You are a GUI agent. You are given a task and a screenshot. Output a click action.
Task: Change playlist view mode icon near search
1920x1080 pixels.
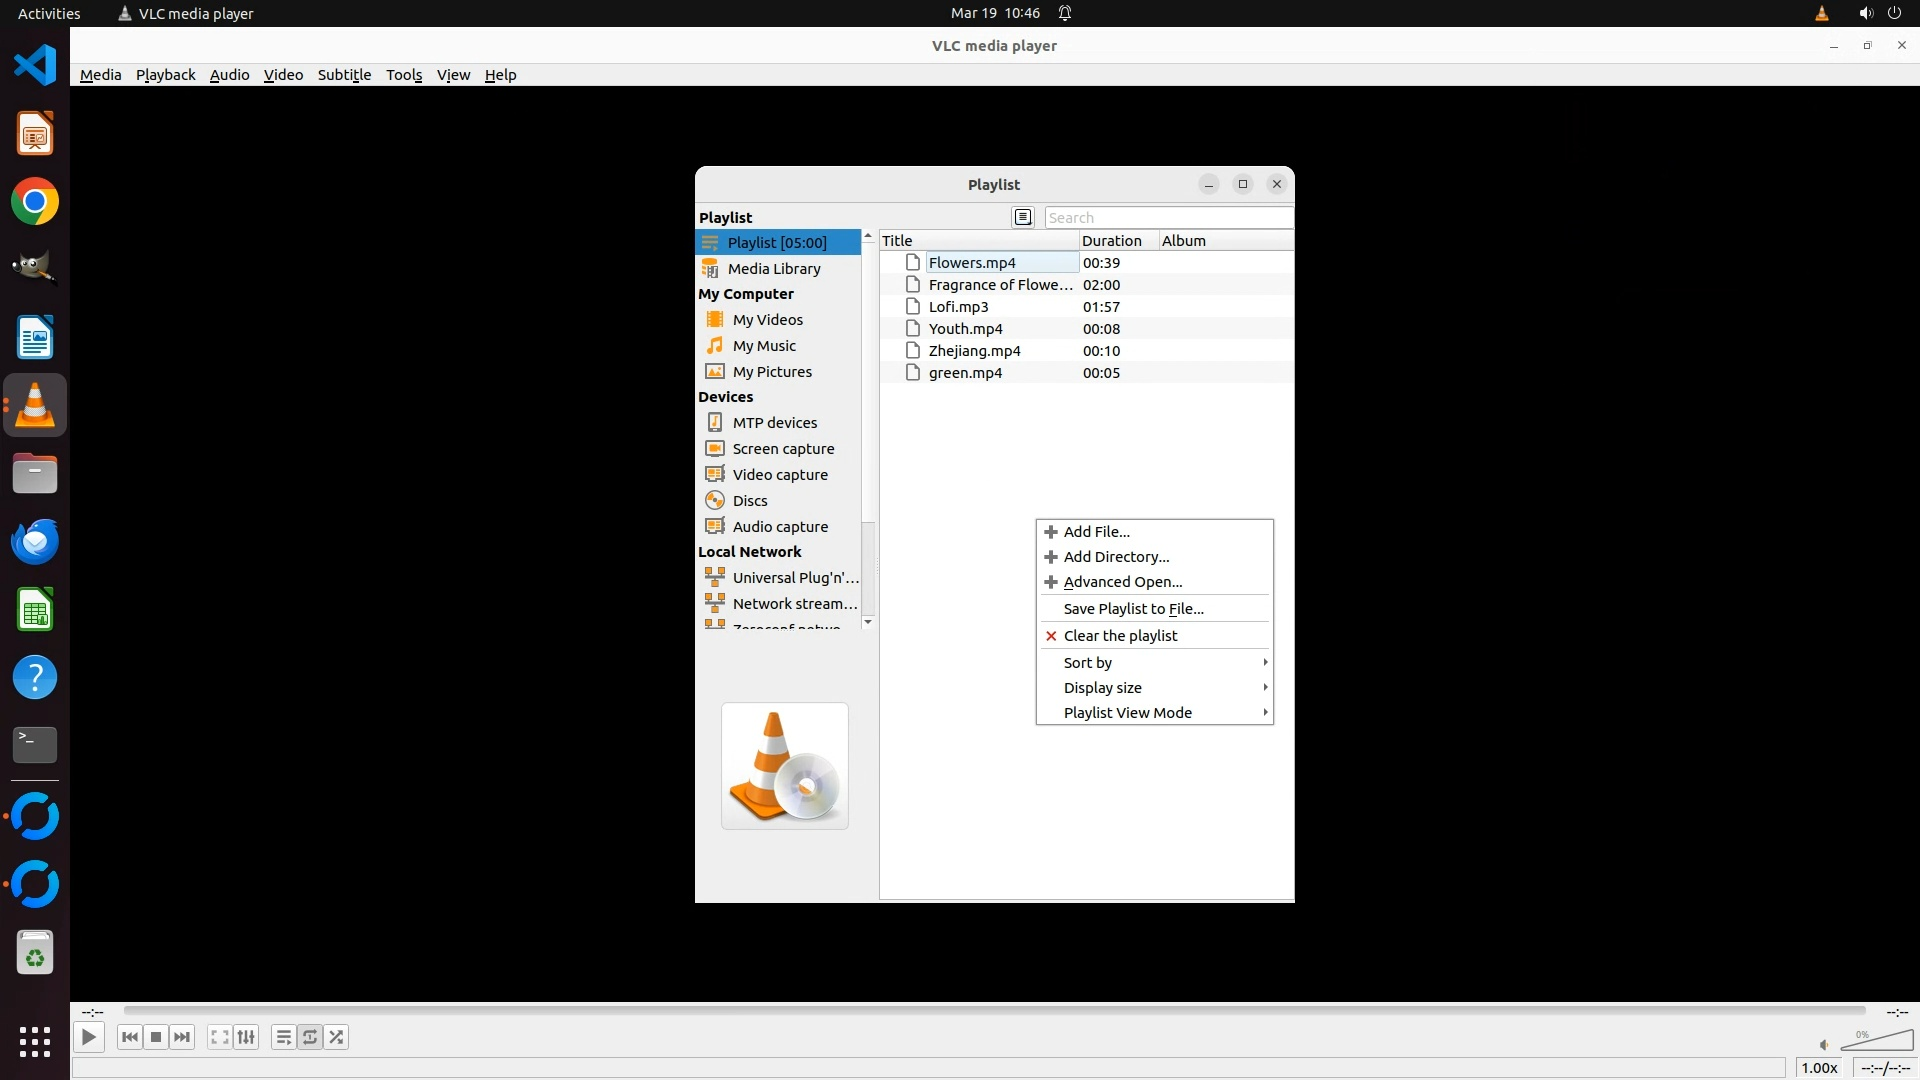(1022, 217)
